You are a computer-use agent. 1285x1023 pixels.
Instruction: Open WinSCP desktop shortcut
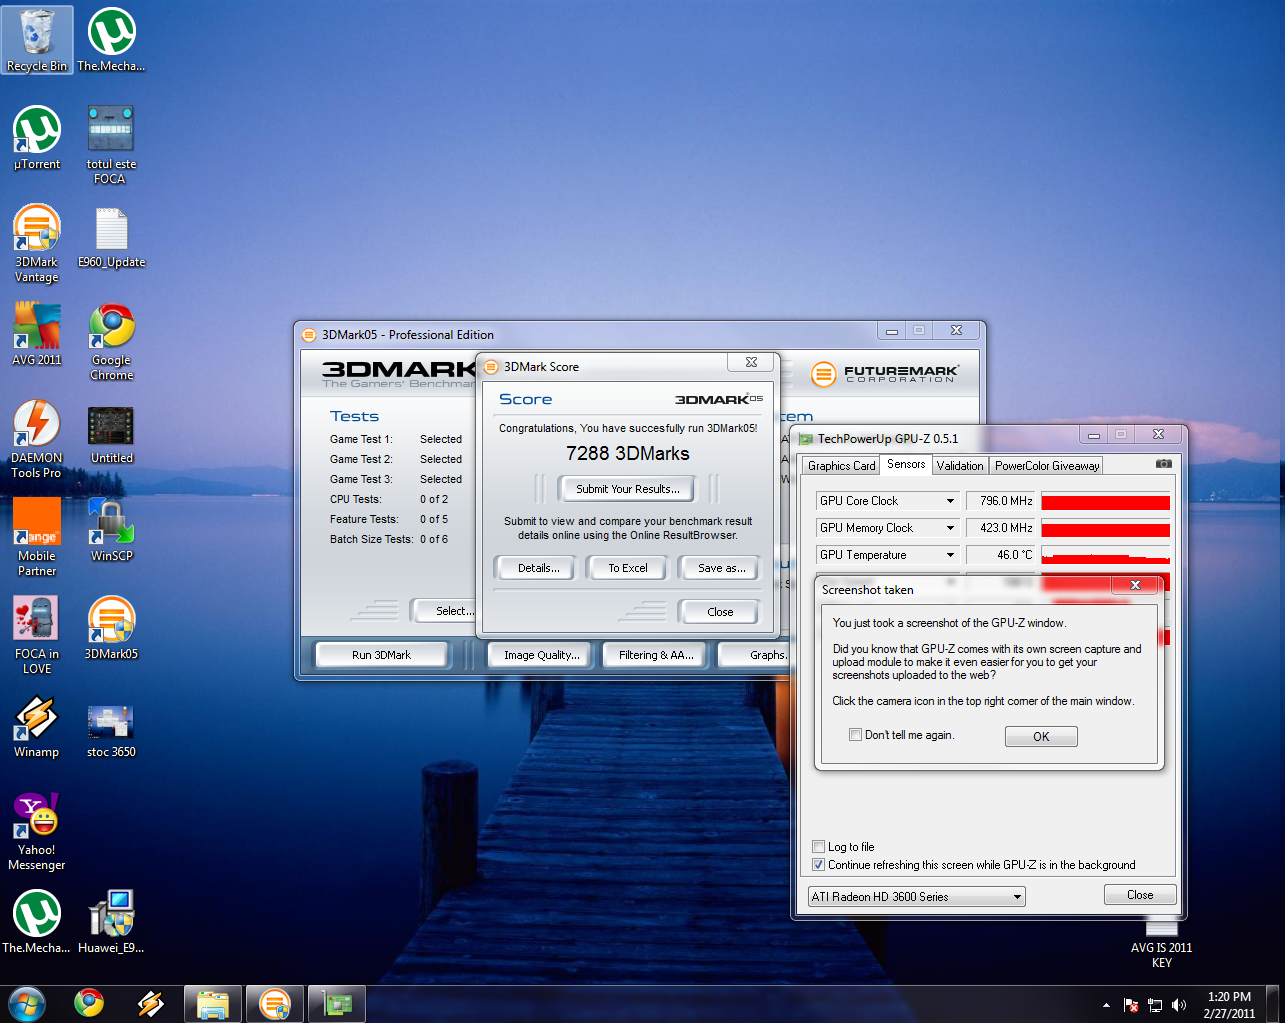[111, 530]
